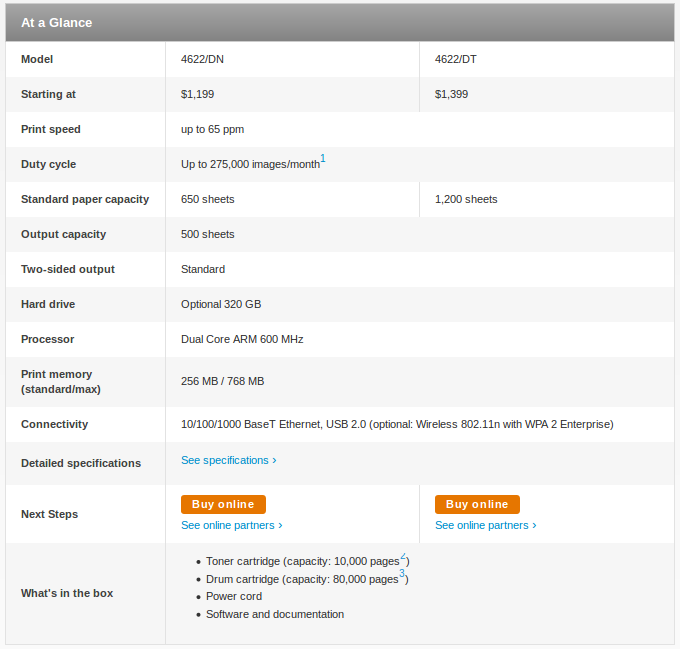The height and width of the screenshot is (649, 680).
Task: Click the 1,200 sheets paper capacity value
Action: coord(466,199)
